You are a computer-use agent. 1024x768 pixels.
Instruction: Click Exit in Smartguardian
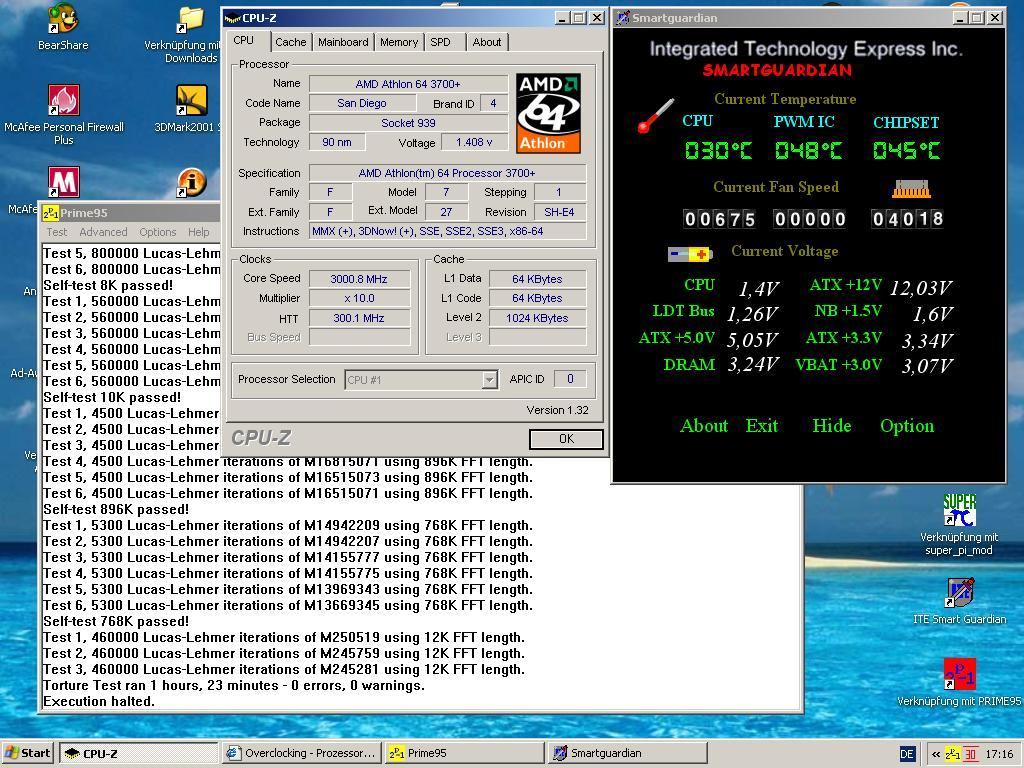761,426
